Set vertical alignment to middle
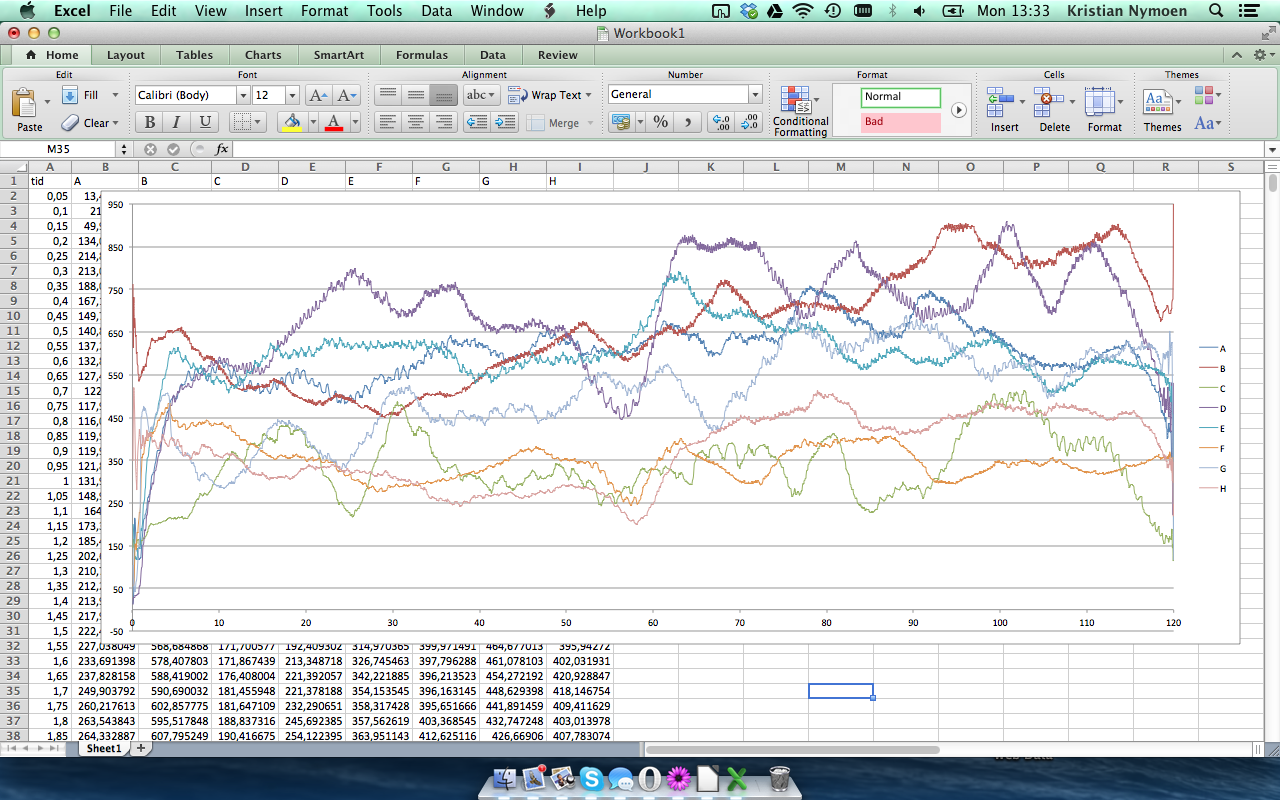This screenshot has width=1280, height=800. [416, 95]
